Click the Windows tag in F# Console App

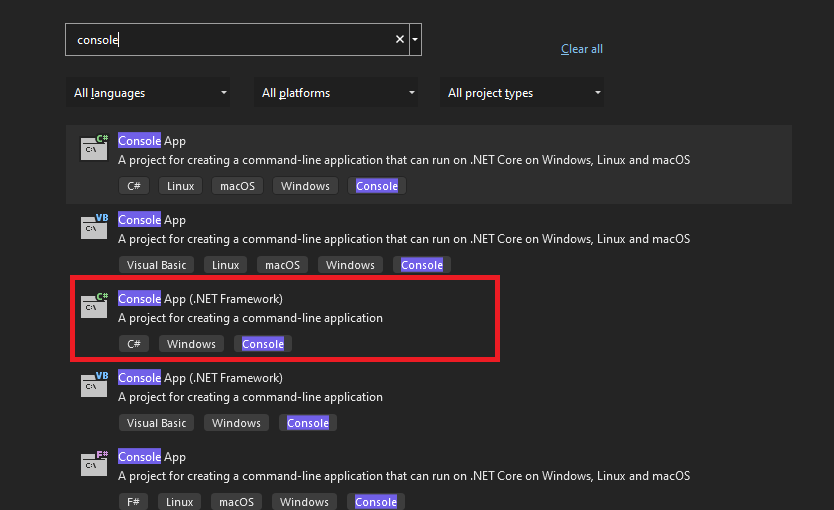pyautogui.click(x=304, y=501)
